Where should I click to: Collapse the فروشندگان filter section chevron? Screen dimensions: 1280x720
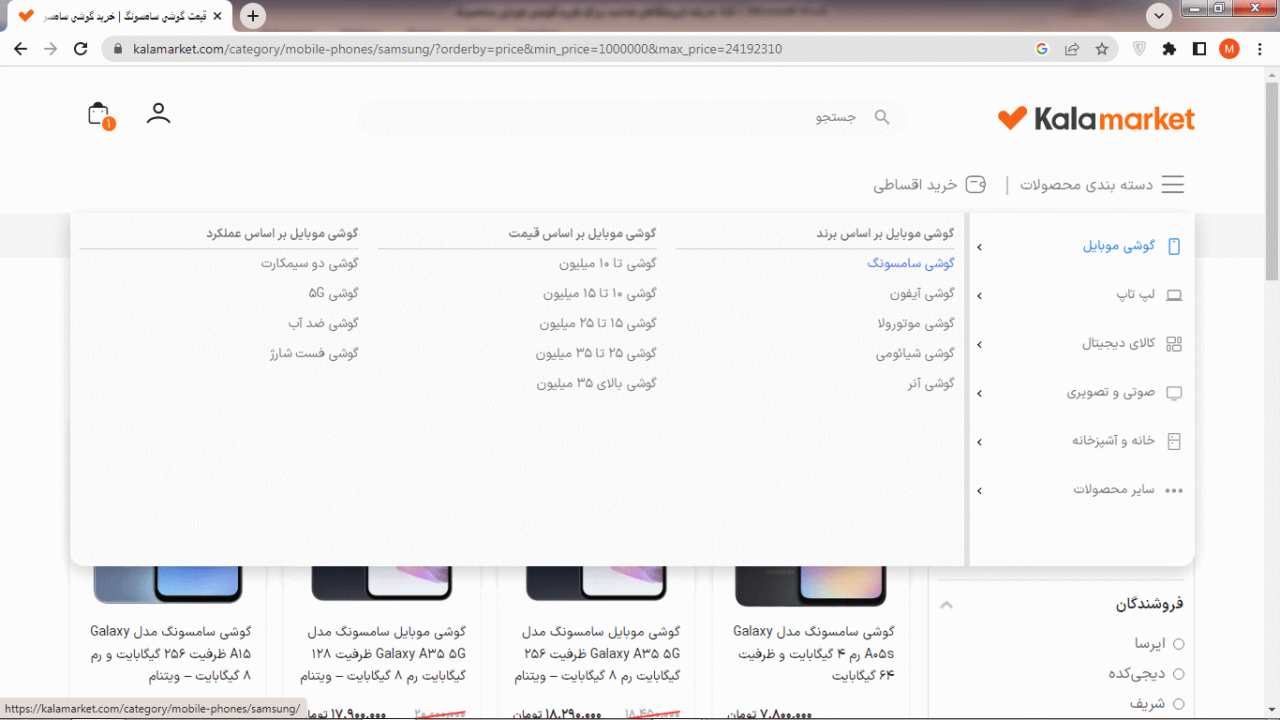click(x=946, y=604)
